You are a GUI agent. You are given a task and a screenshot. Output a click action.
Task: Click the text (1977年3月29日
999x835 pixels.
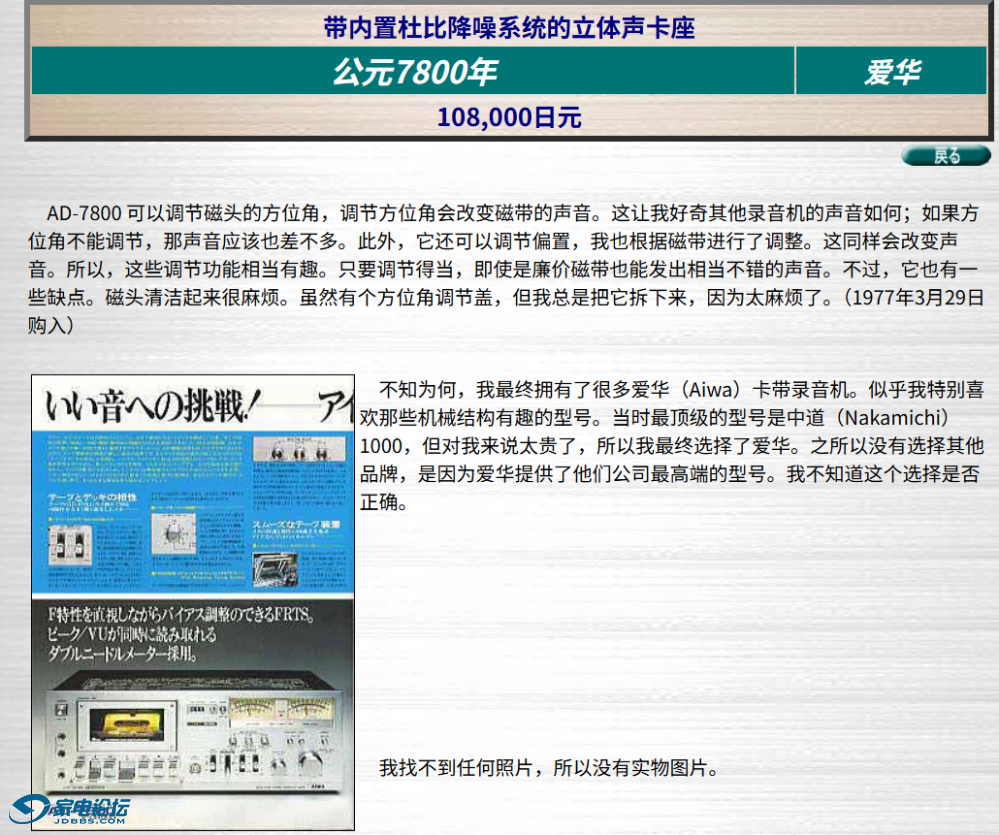(x=914, y=297)
